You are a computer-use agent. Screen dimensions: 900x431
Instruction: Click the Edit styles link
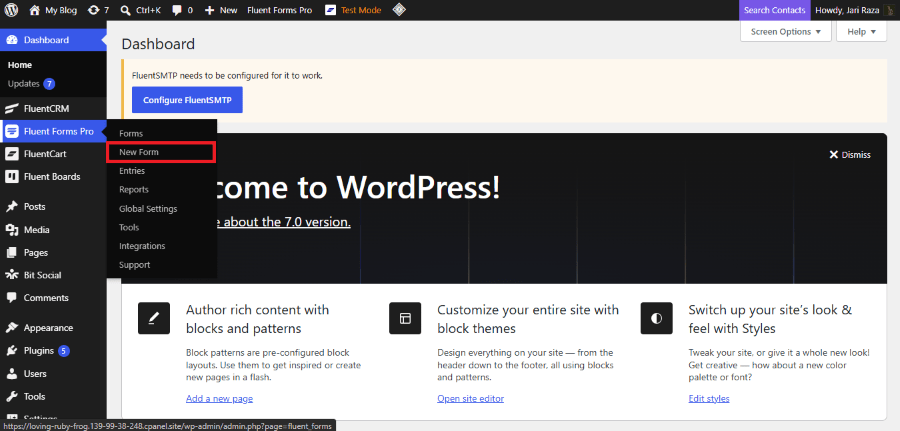(x=709, y=398)
